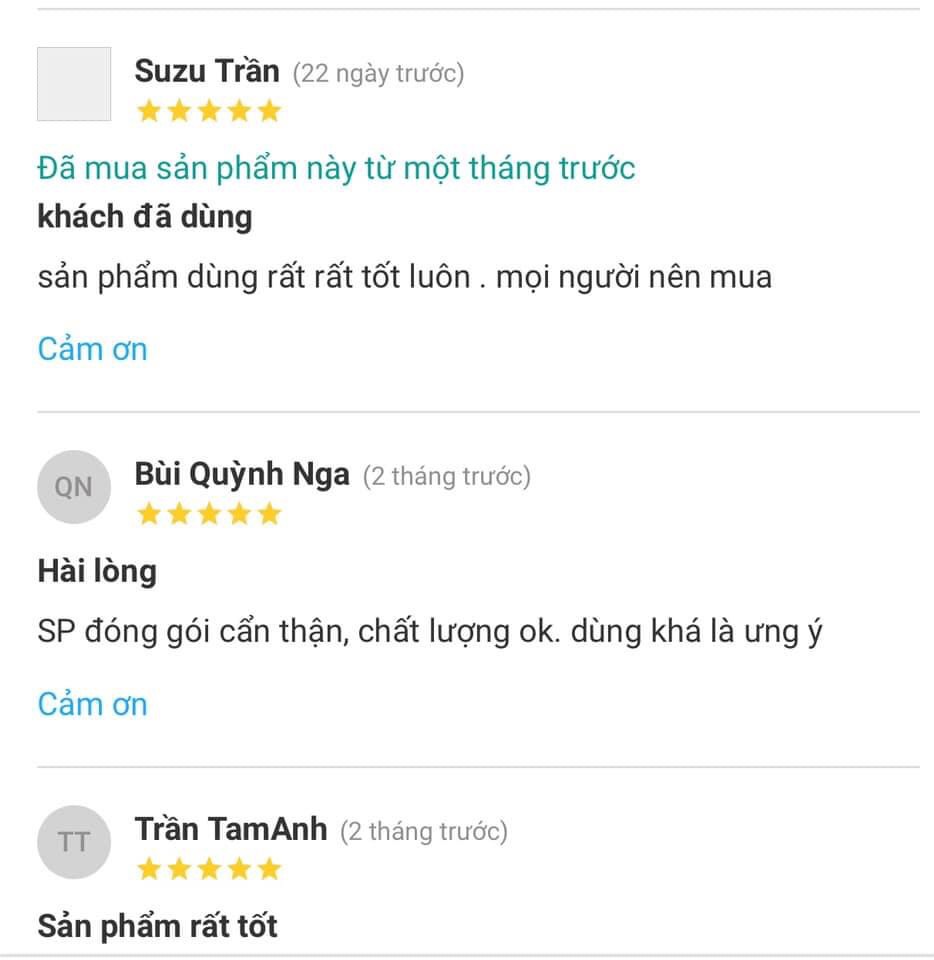Click reviewer name Suzu Trần
This screenshot has height=960, width=934.
tap(206, 70)
